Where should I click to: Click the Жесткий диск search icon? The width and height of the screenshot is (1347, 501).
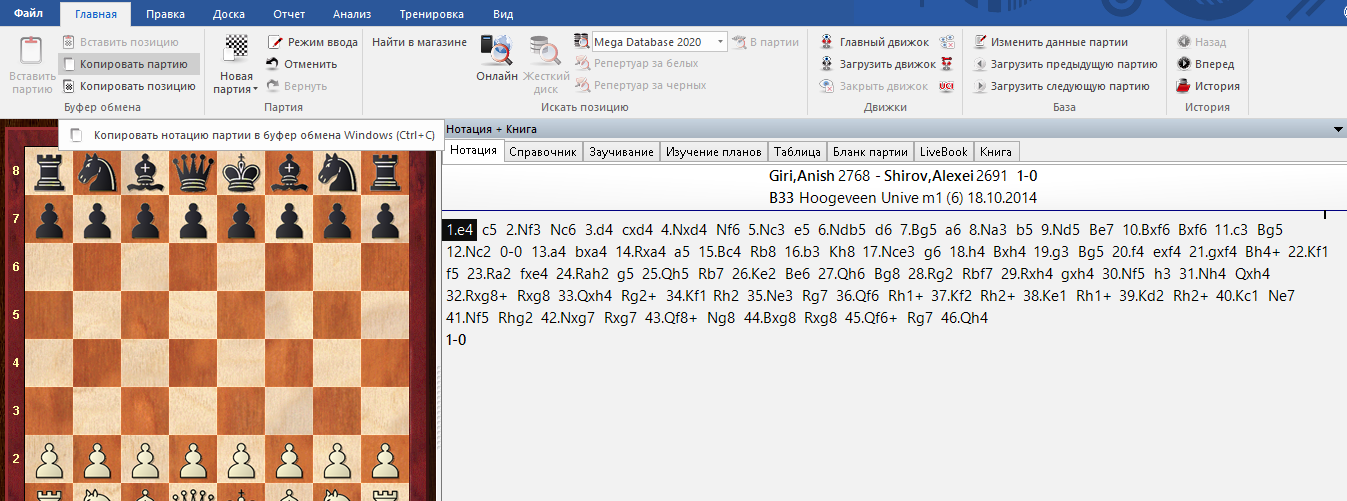545,51
